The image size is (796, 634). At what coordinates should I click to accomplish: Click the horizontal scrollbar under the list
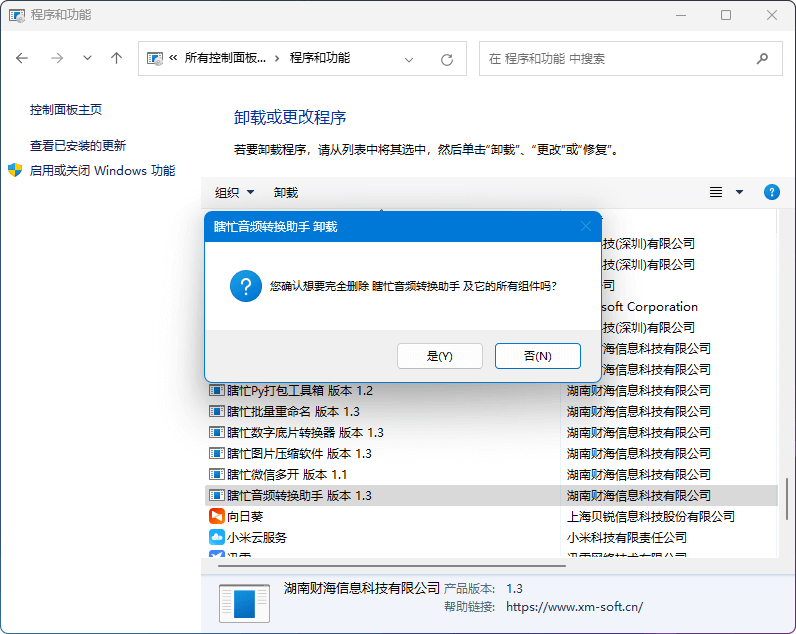391,565
